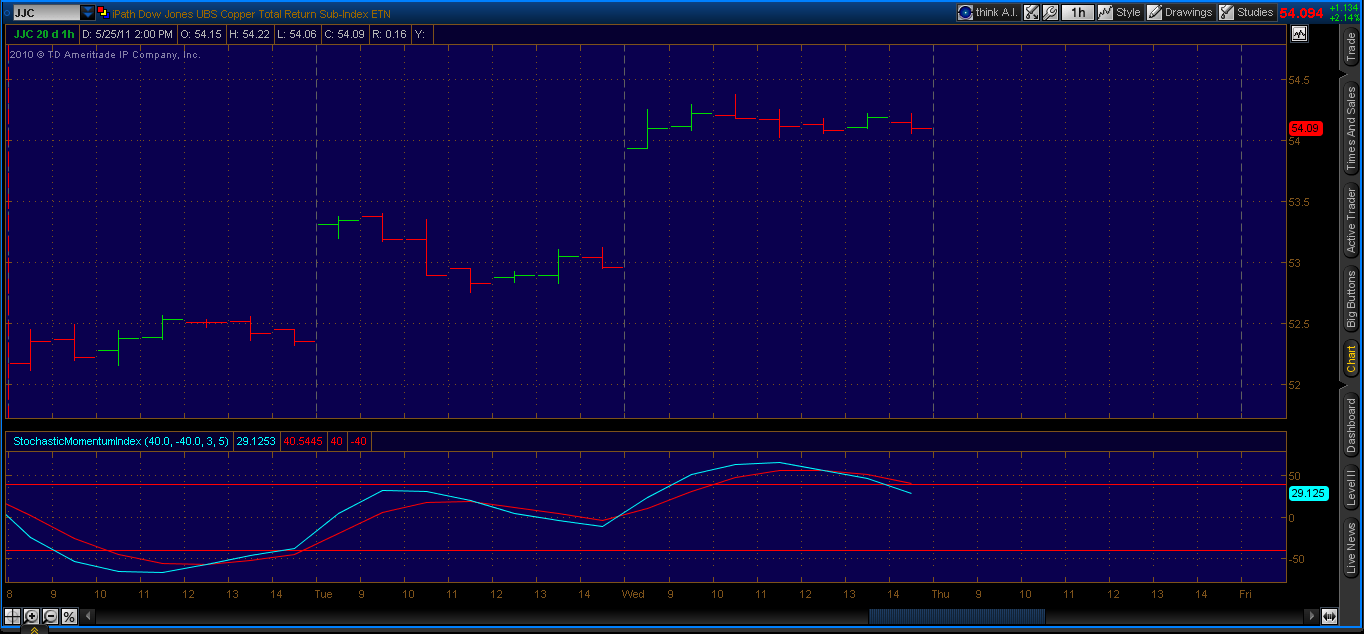This screenshot has width=1364, height=634.
Task: Click the flask quick-study icon beside think A.I.
Action: point(1032,12)
